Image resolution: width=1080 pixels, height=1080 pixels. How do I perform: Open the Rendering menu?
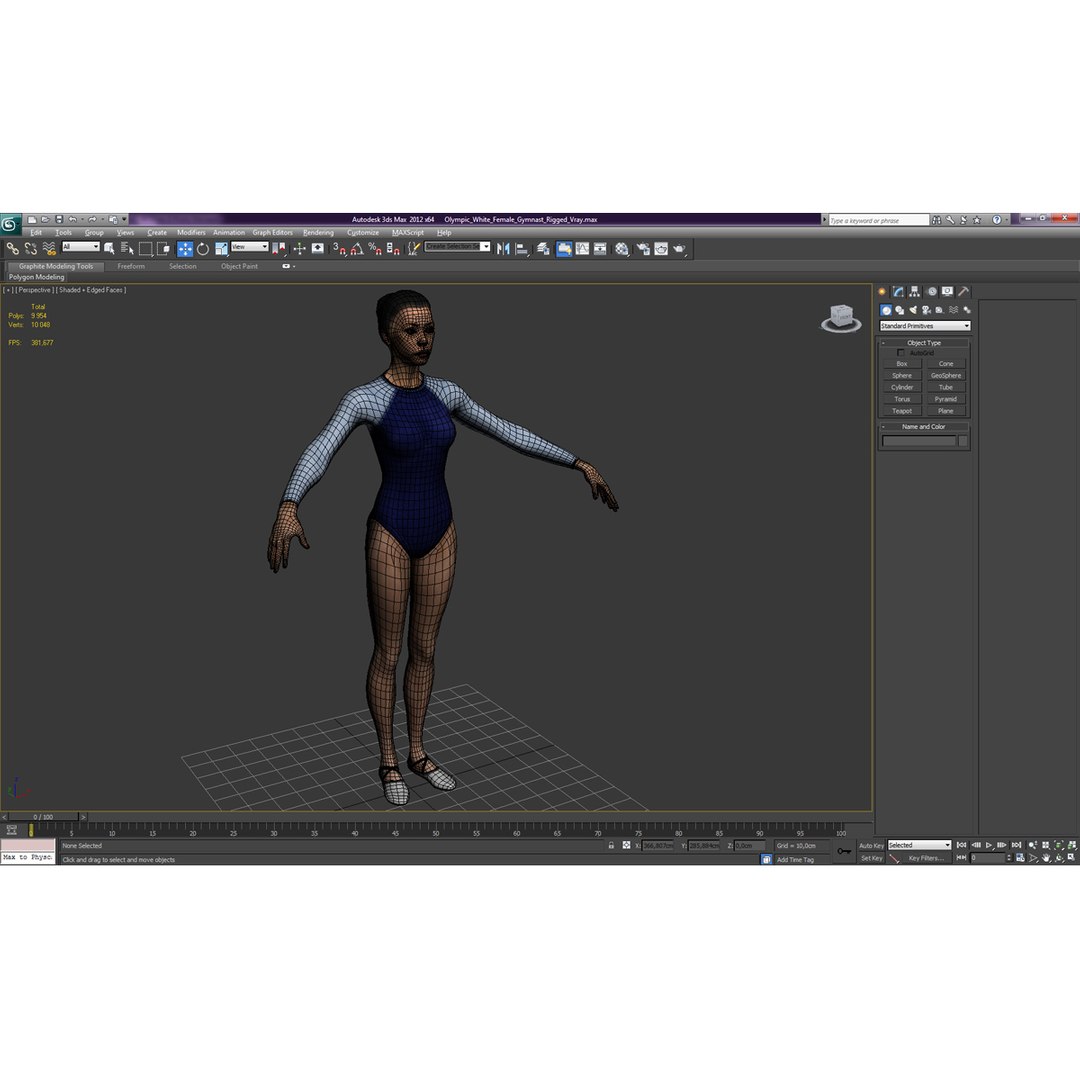tap(318, 233)
